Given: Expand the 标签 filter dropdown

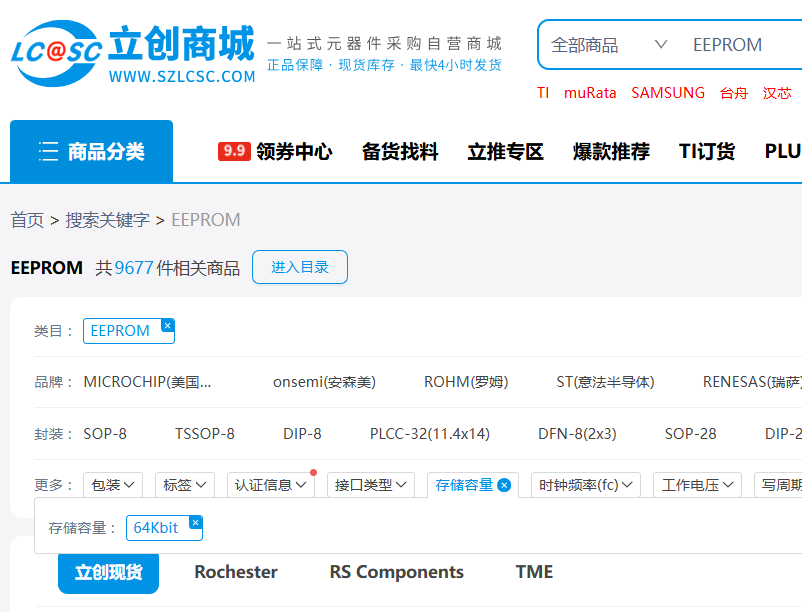Looking at the screenshot, I should coord(185,485).
